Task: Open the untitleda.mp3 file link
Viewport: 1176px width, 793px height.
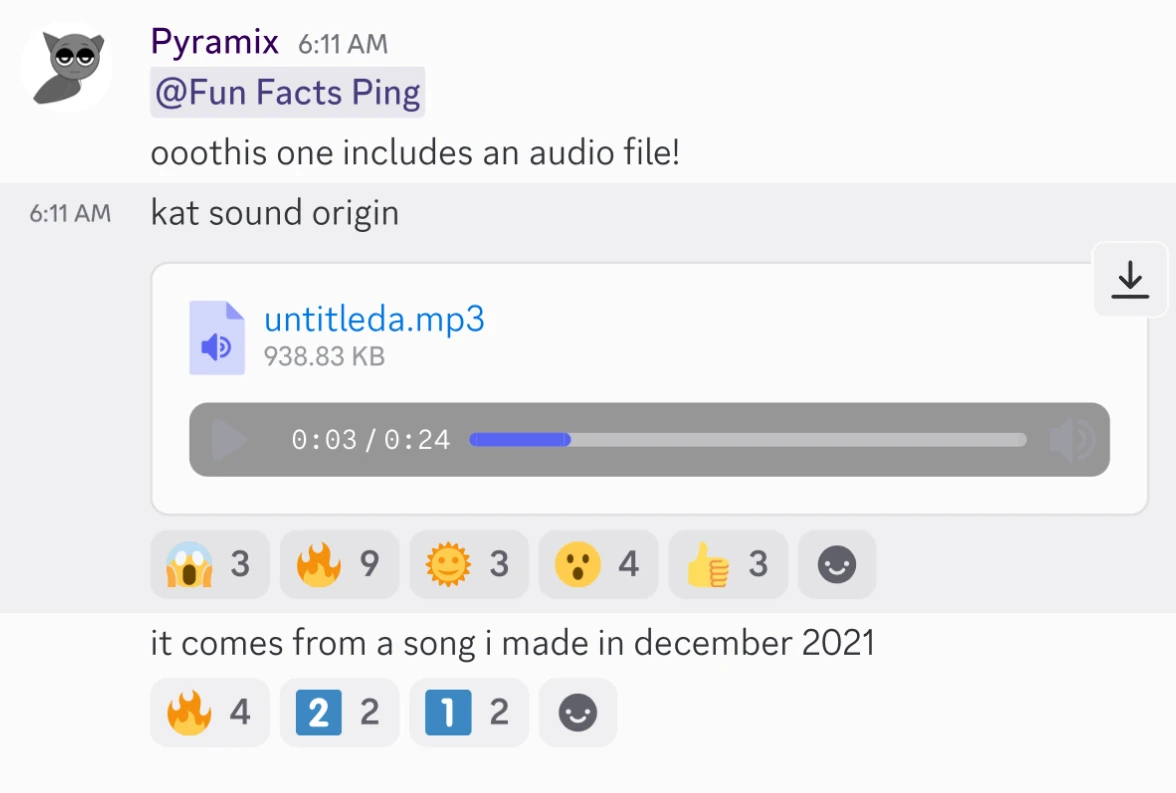Action: click(x=374, y=320)
